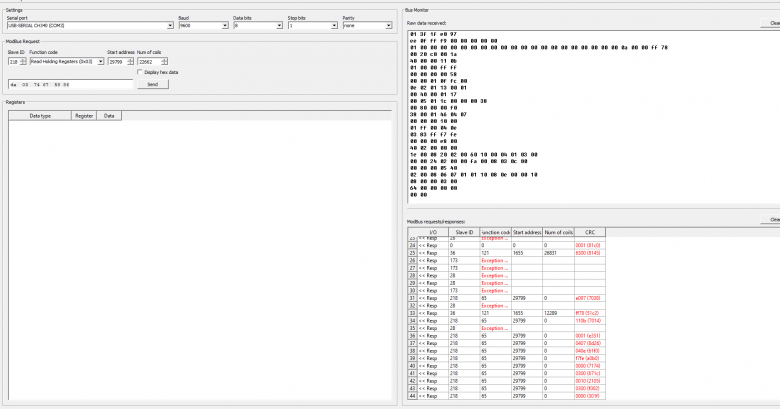This screenshot has height=409, width=780.
Task: Click the Function code column header
Action: pyautogui.click(x=495, y=232)
